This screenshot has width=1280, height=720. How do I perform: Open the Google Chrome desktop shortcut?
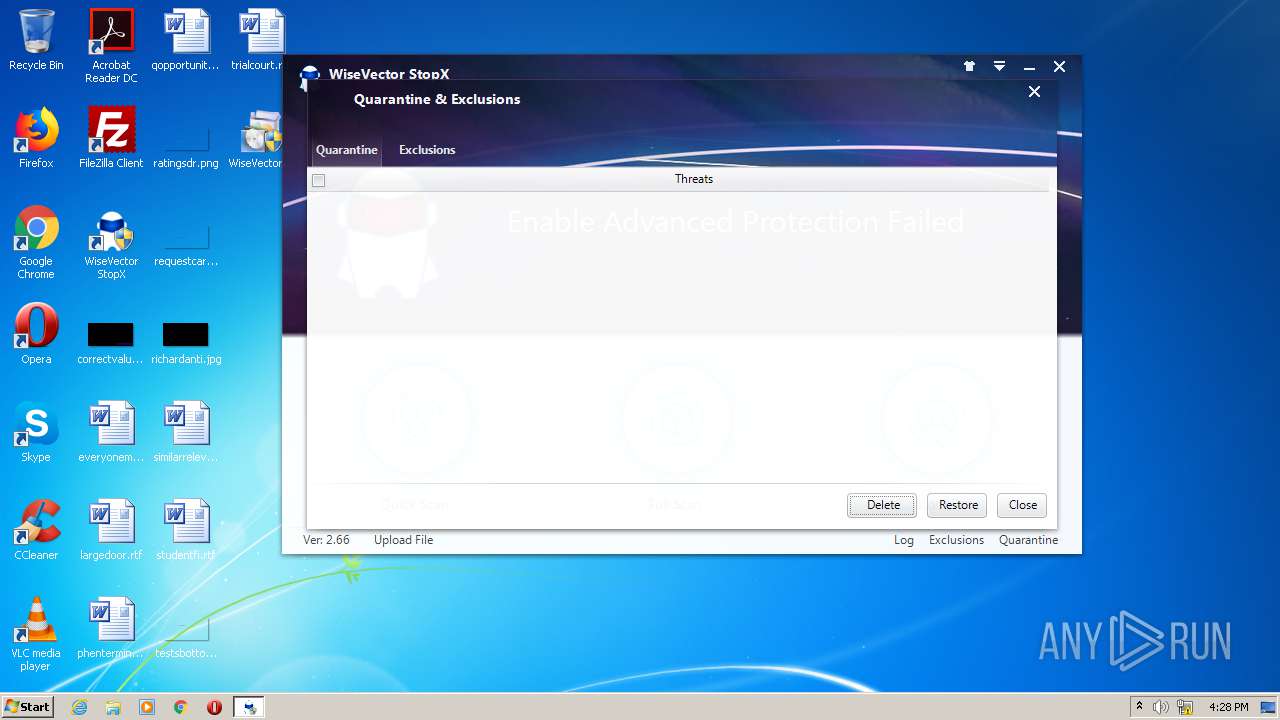pyautogui.click(x=36, y=242)
